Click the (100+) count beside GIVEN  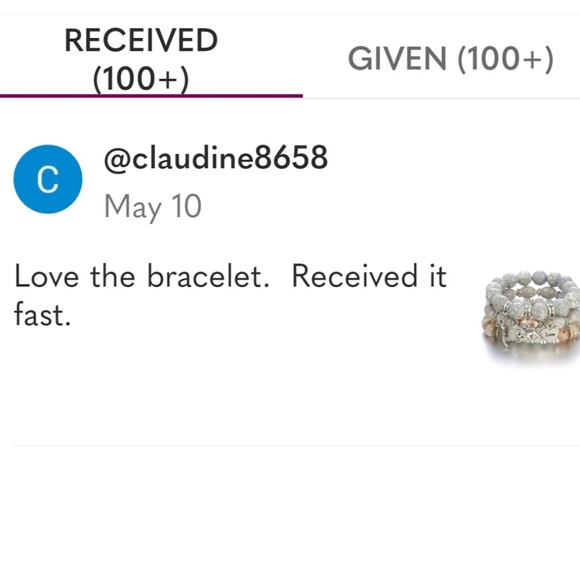(x=506, y=59)
